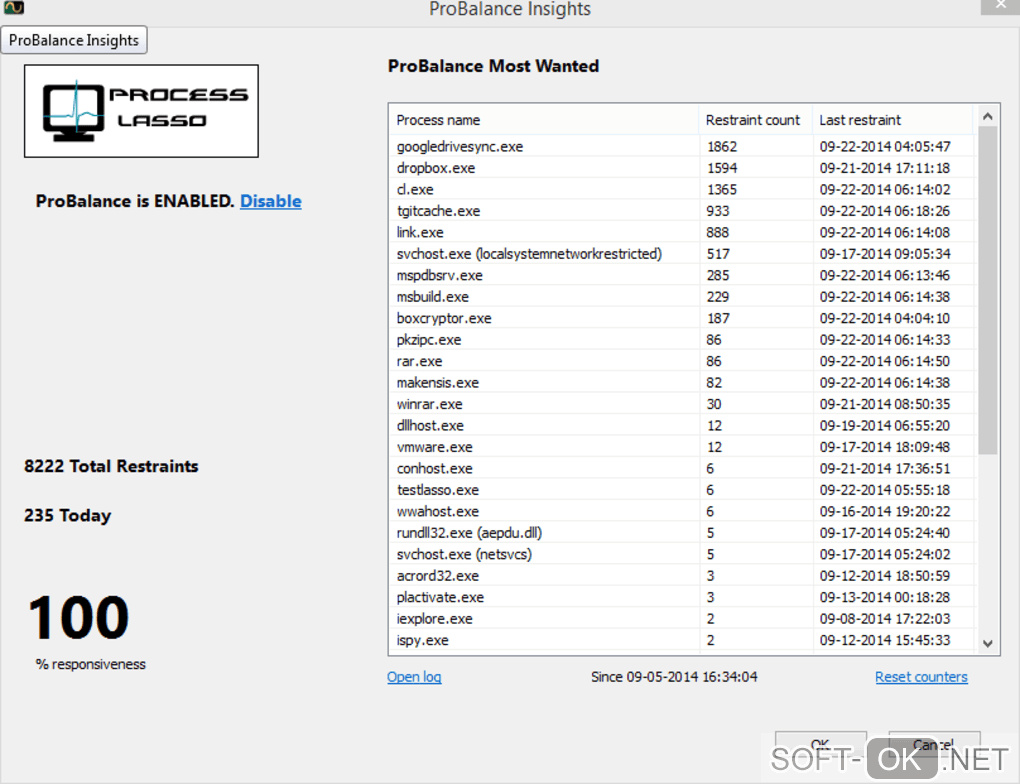This screenshot has width=1020, height=784.
Task: Click the 235 Today text
Action: click(x=68, y=515)
